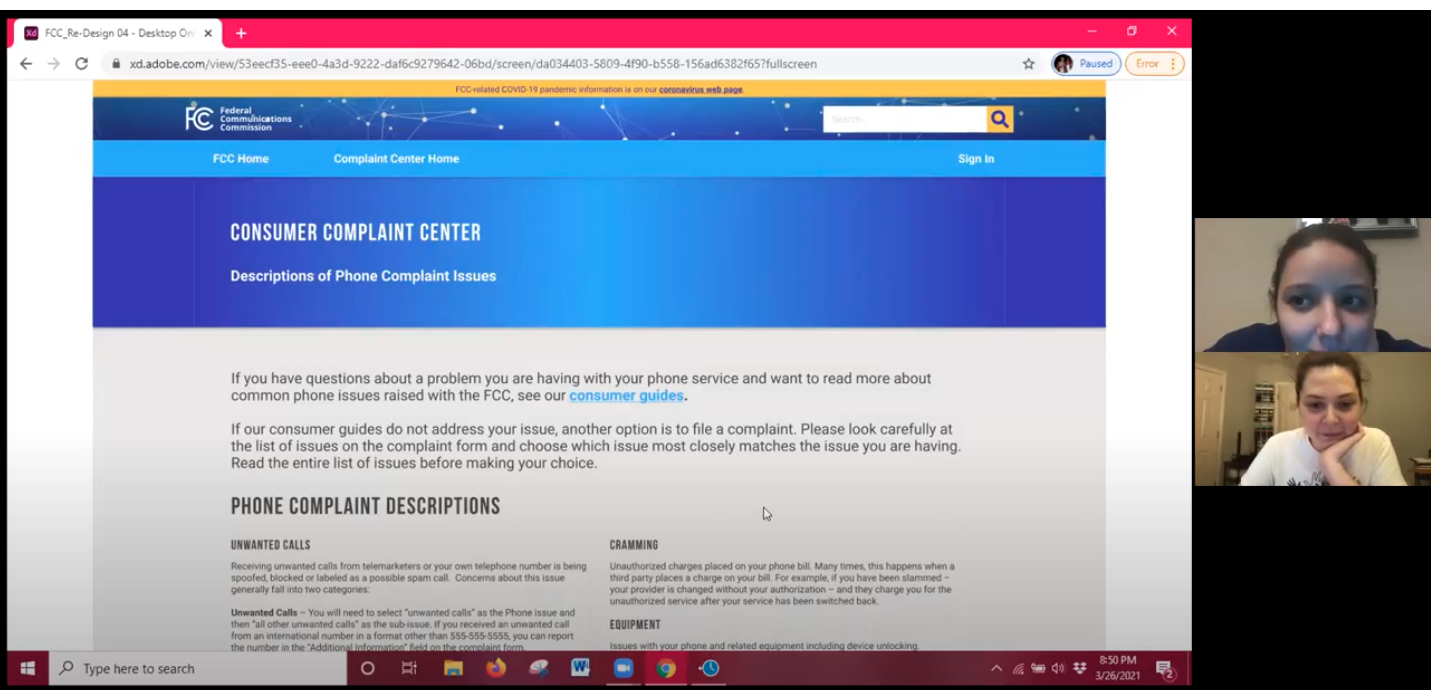Click the "EQUIPMENT" section heading
This screenshot has height=700, width=1431.
click(635, 625)
